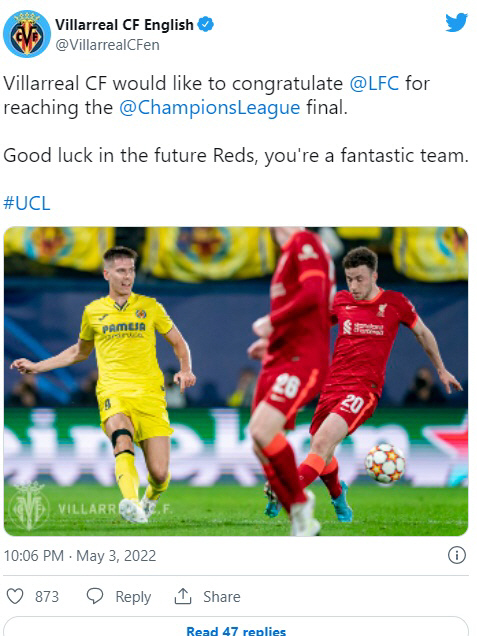The image size is (477, 636).
Task: Open the #UCL hashtag link
Action: [x=27, y=203]
